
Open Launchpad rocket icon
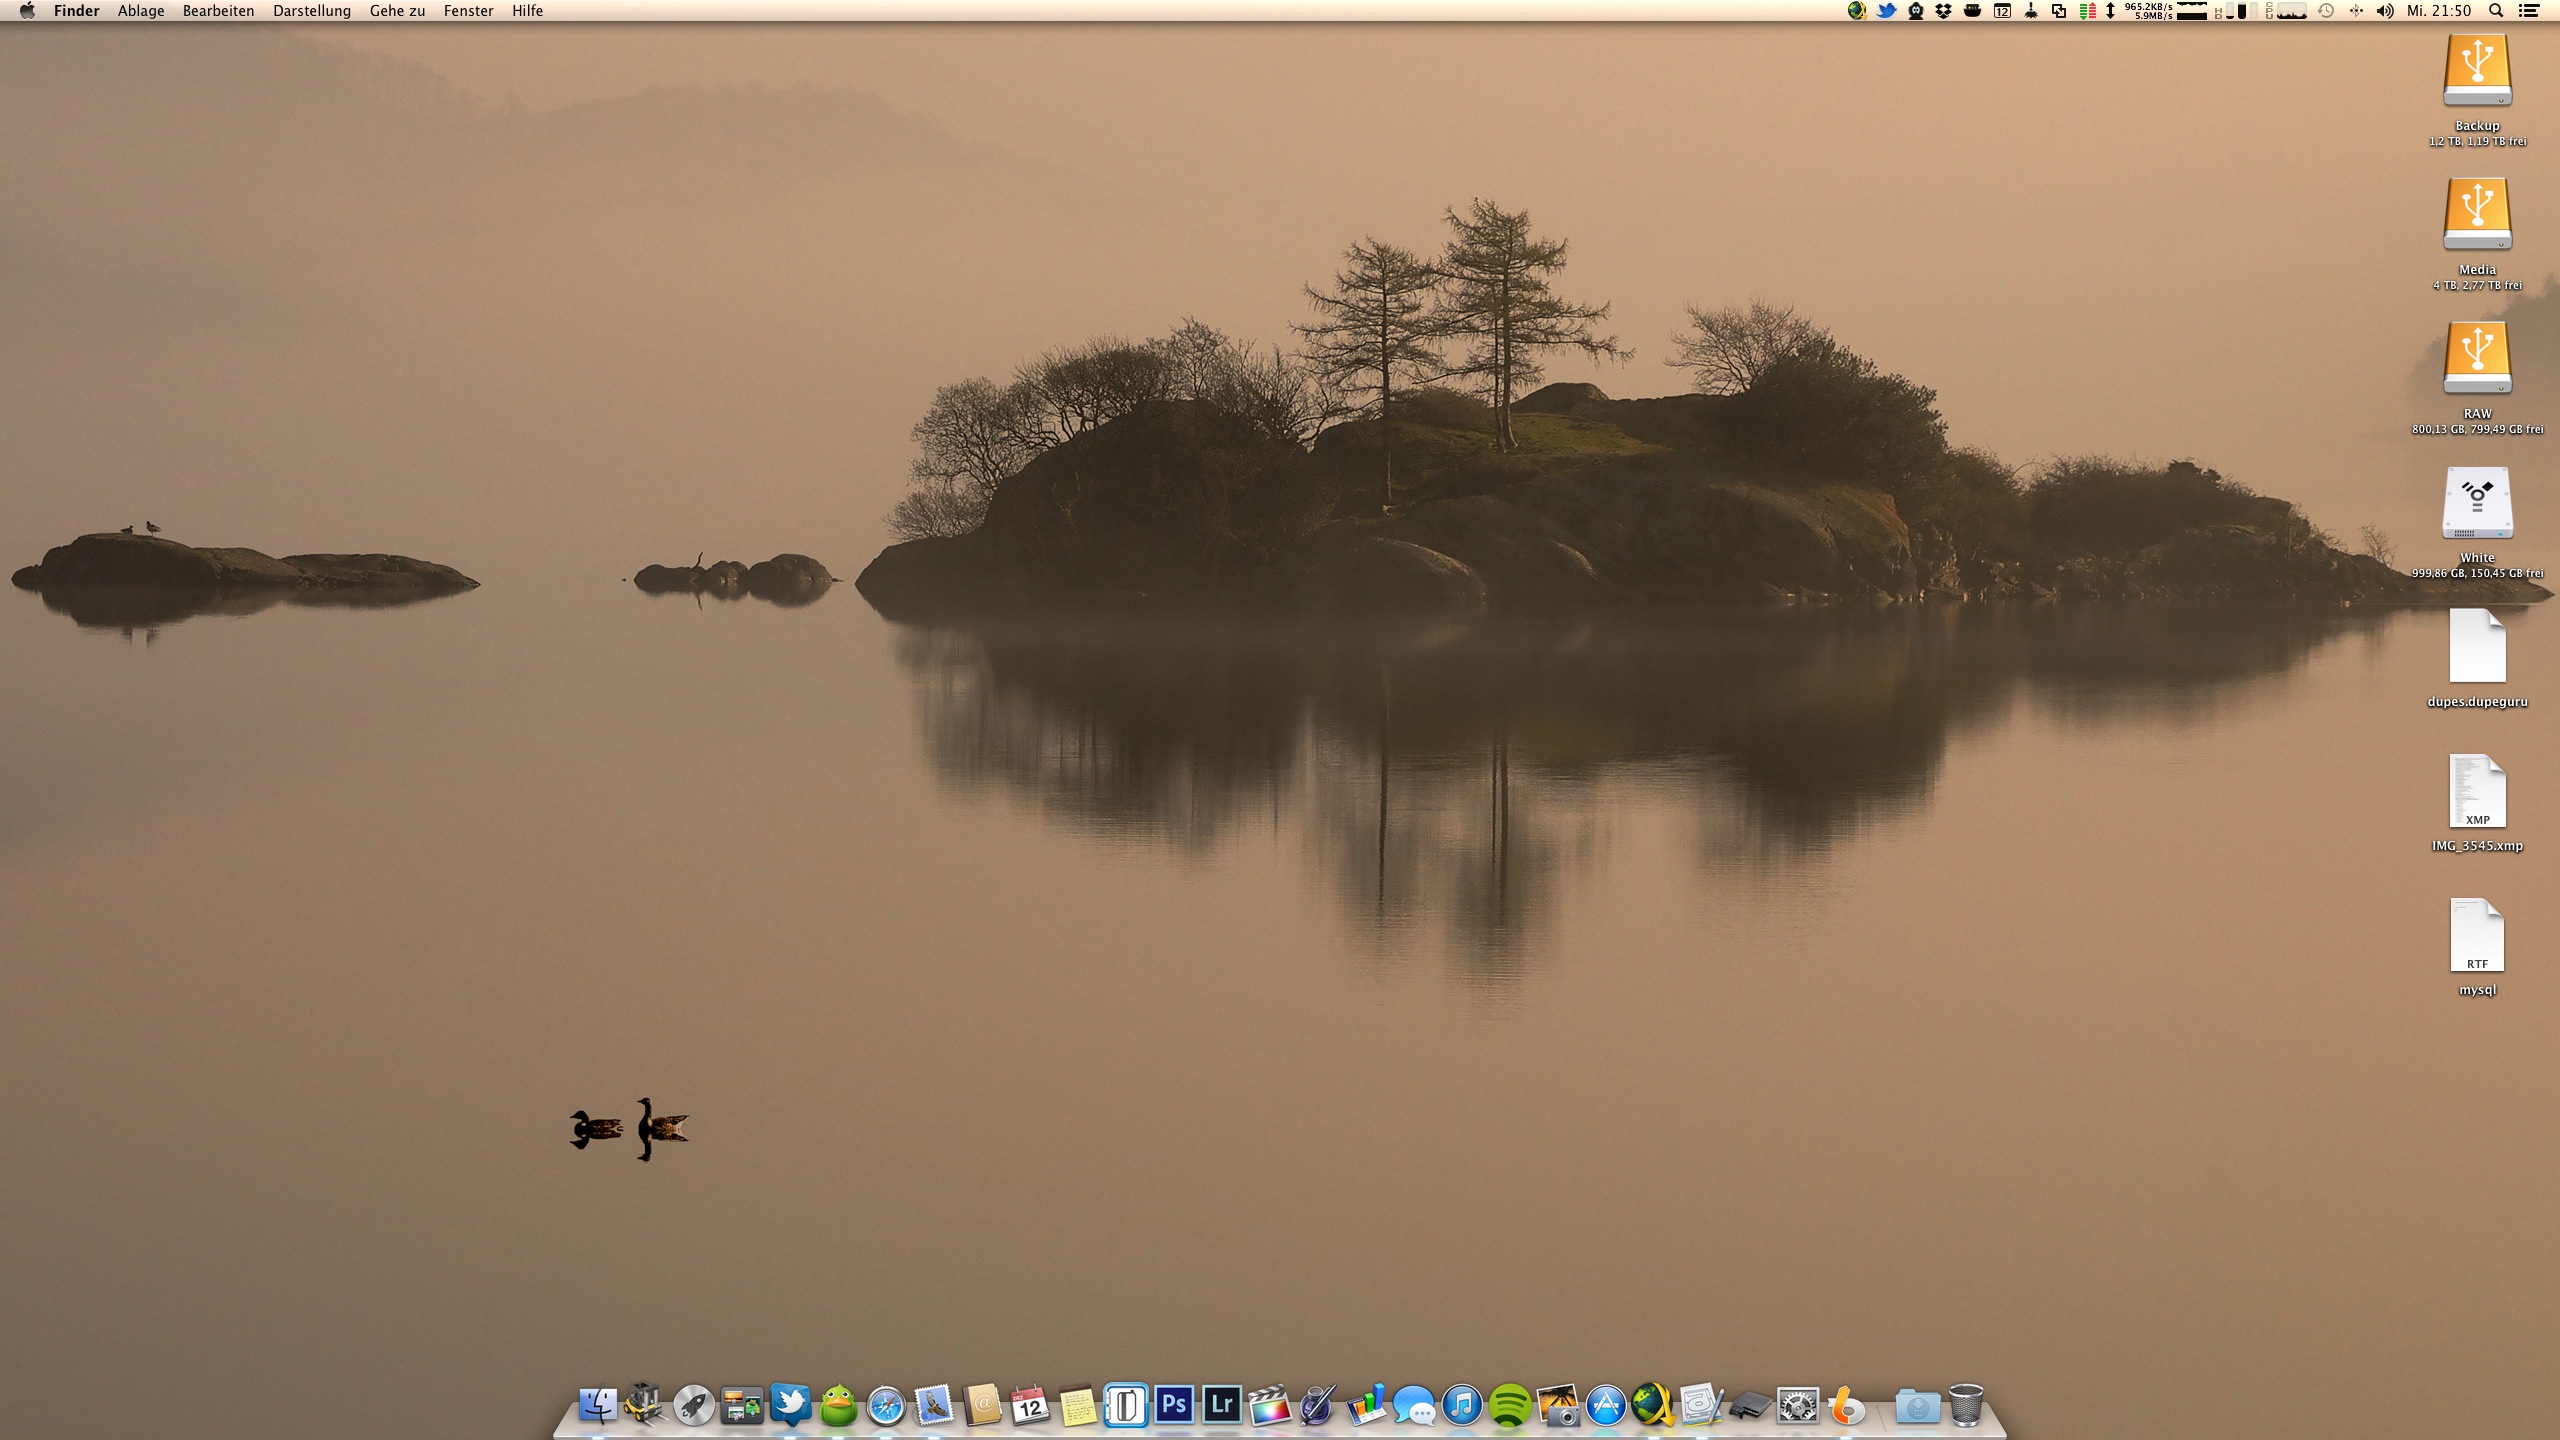coord(694,1405)
